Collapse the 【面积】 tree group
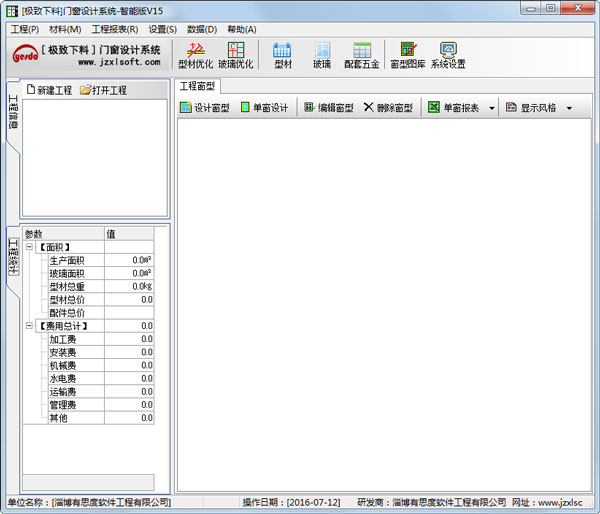The width and height of the screenshot is (600, 514). pos(29,247)
